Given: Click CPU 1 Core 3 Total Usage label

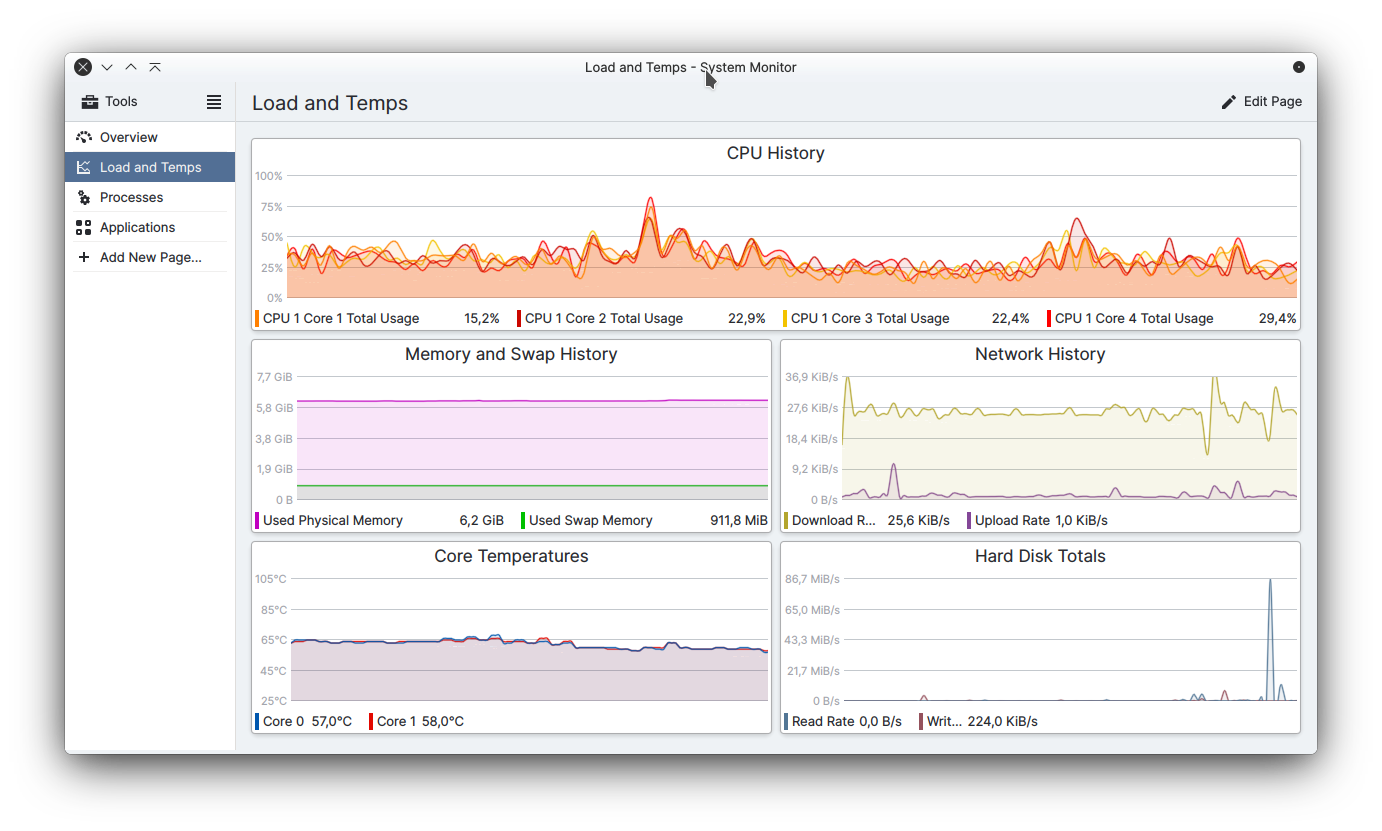Looking at the screenshot, I should pos(870,318).
